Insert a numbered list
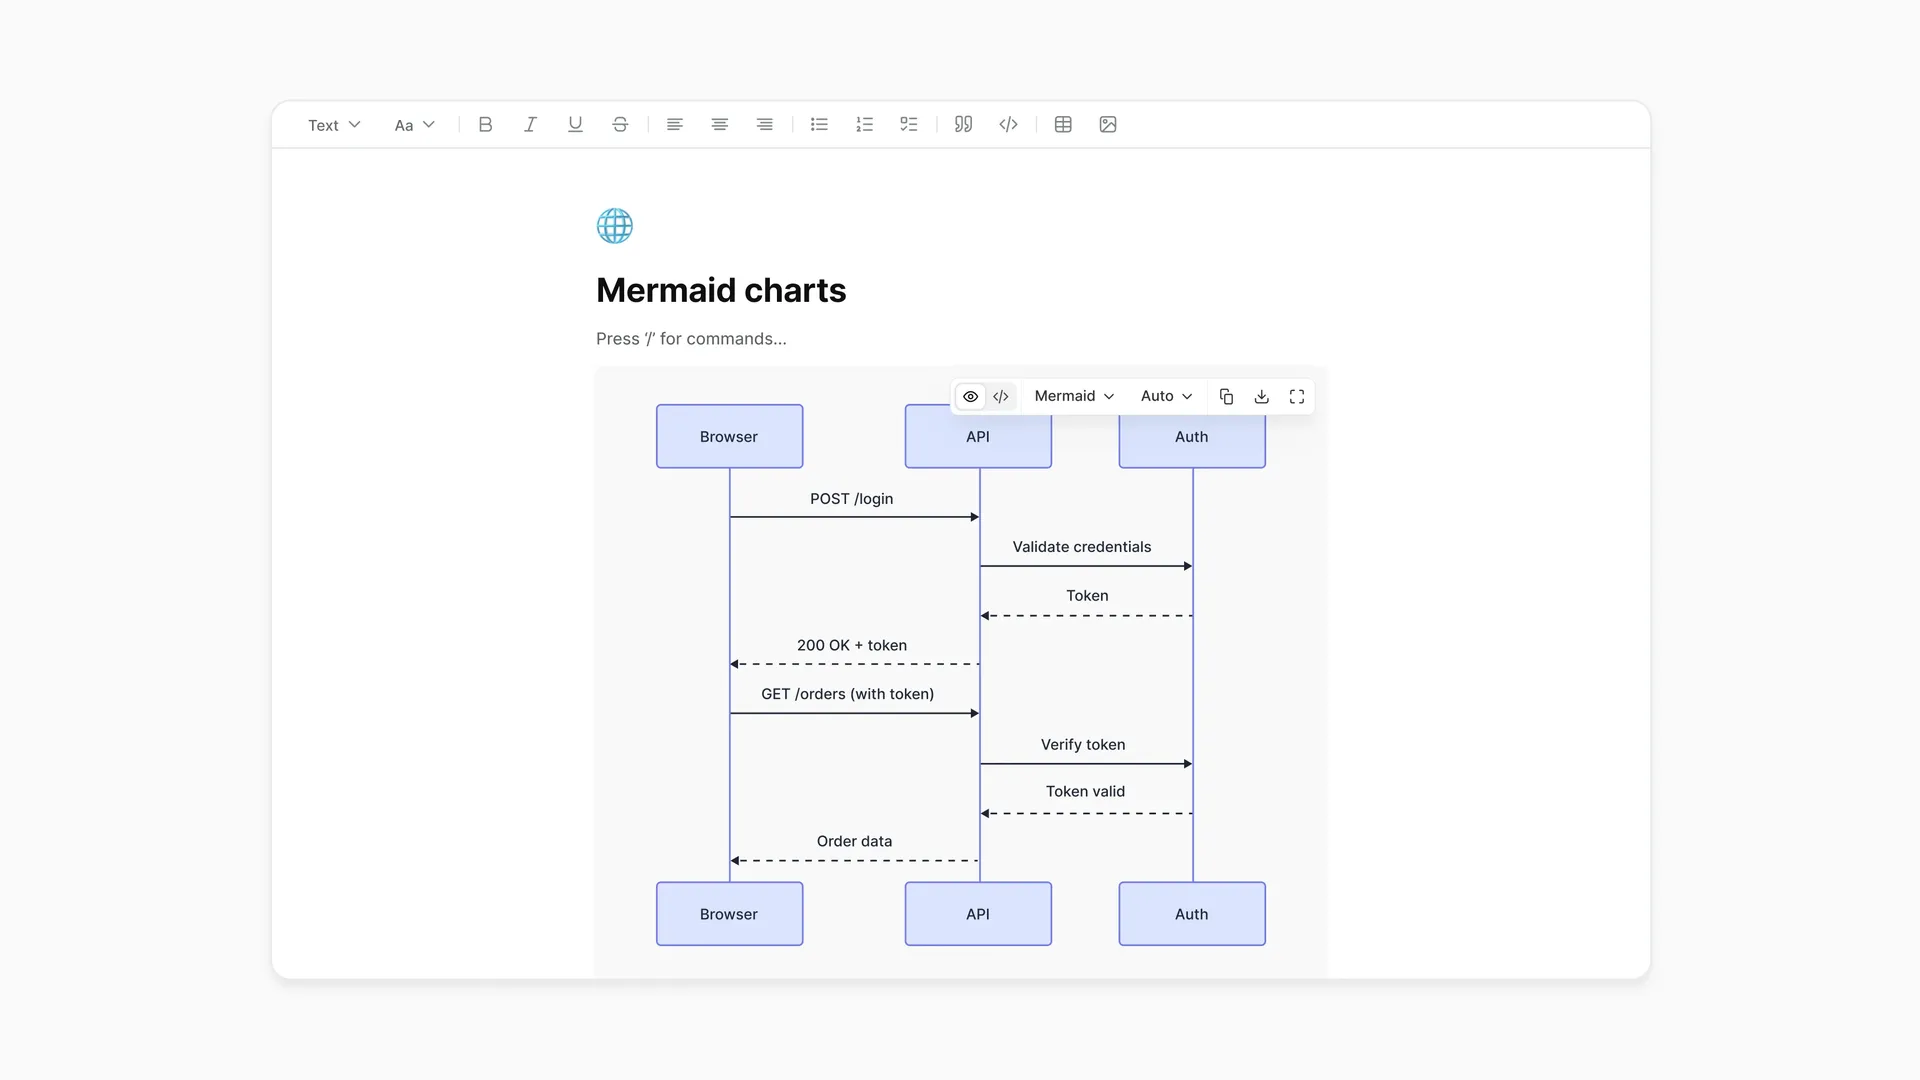Viewport: 1920px width, 1080px height. click(x=864, y=125)
